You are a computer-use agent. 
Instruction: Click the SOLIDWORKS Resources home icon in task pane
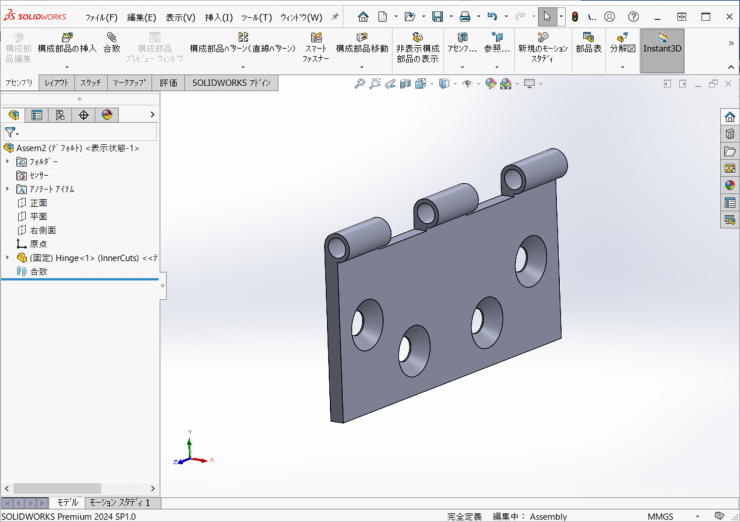click(x=729, y=117)
